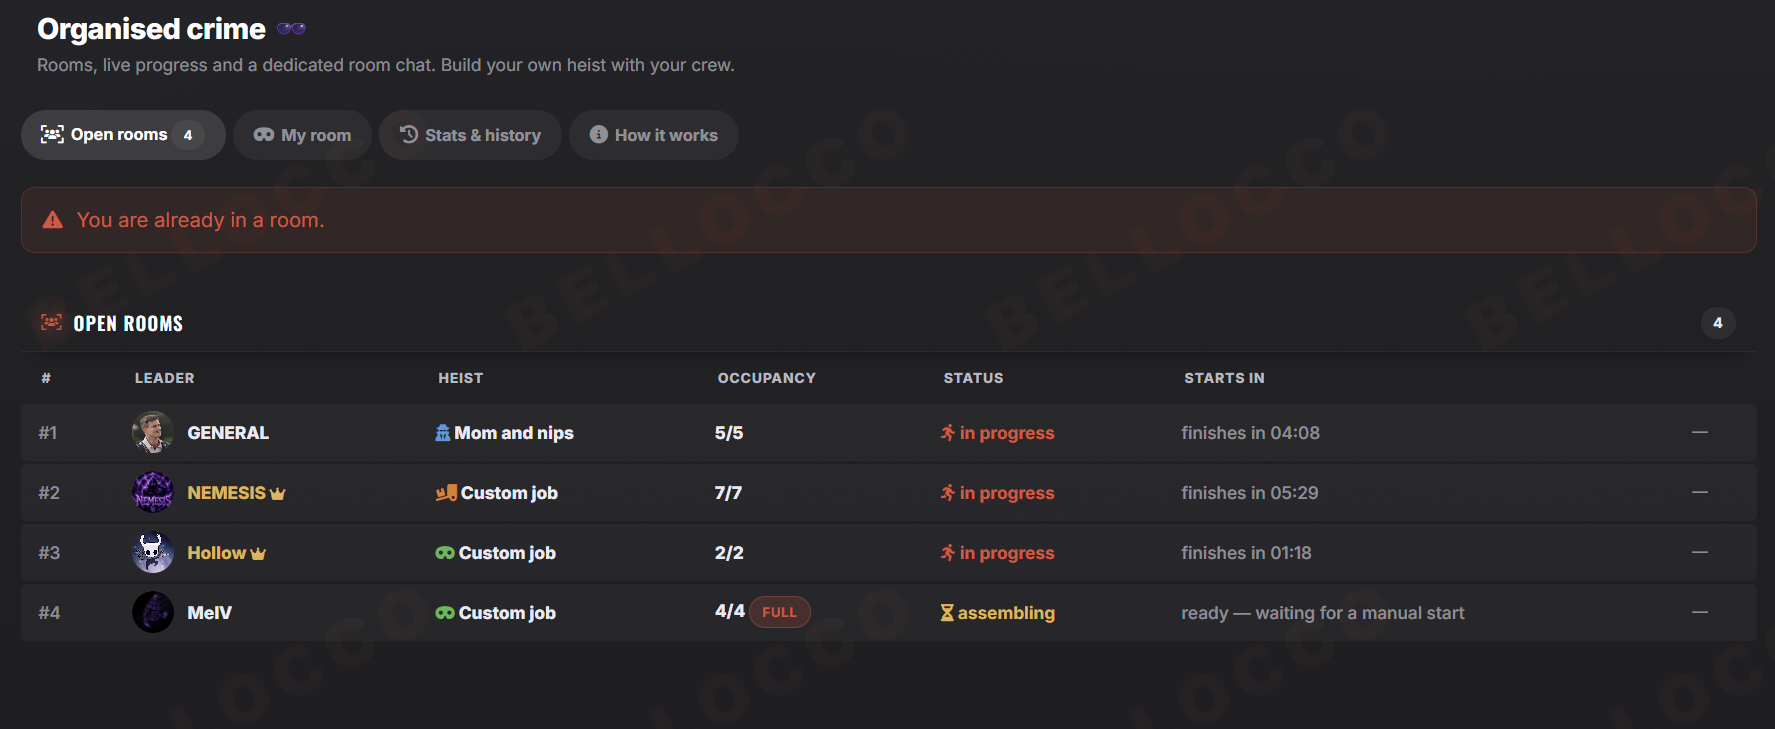Click the running figure icon in row #1 status
Image resolution: width=1775 pixels, height=729 pixels.
pos(948,433)
